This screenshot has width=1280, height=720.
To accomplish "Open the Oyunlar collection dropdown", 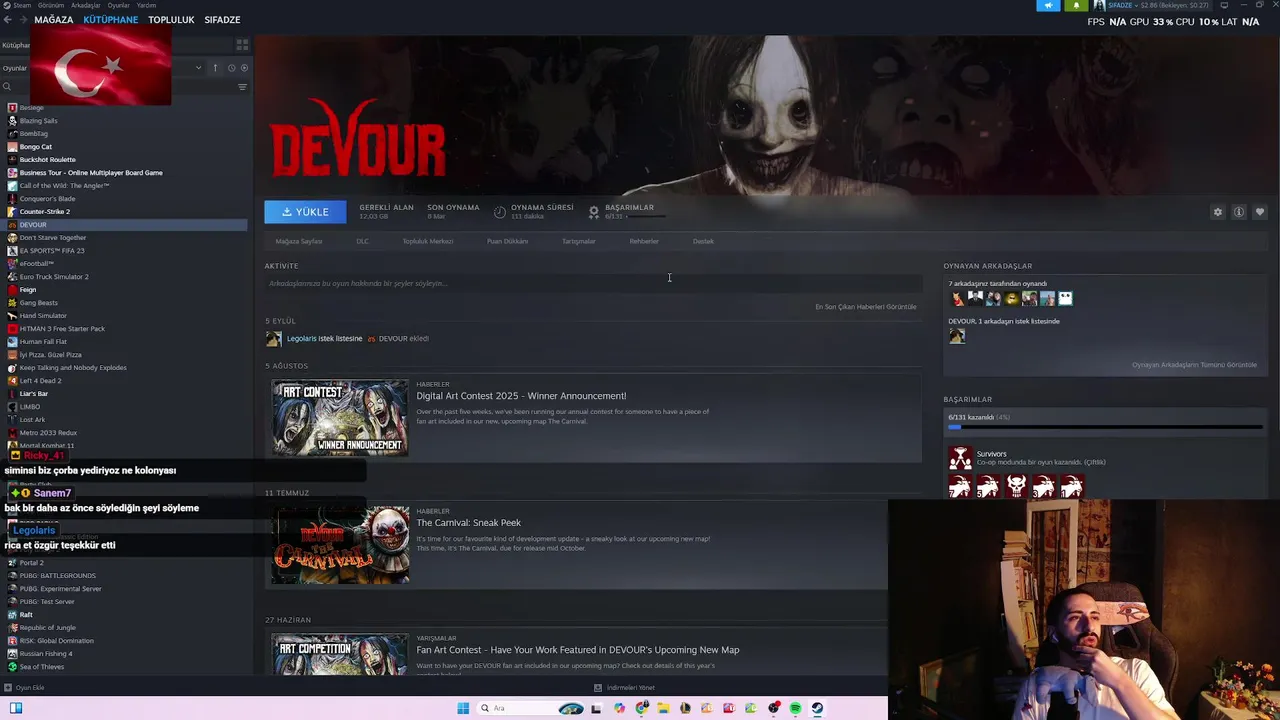I will click(103, 68).
